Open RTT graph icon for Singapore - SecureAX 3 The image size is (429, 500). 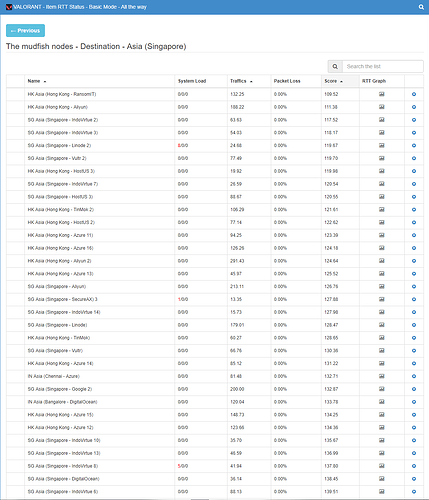click(x=382, y=299)
